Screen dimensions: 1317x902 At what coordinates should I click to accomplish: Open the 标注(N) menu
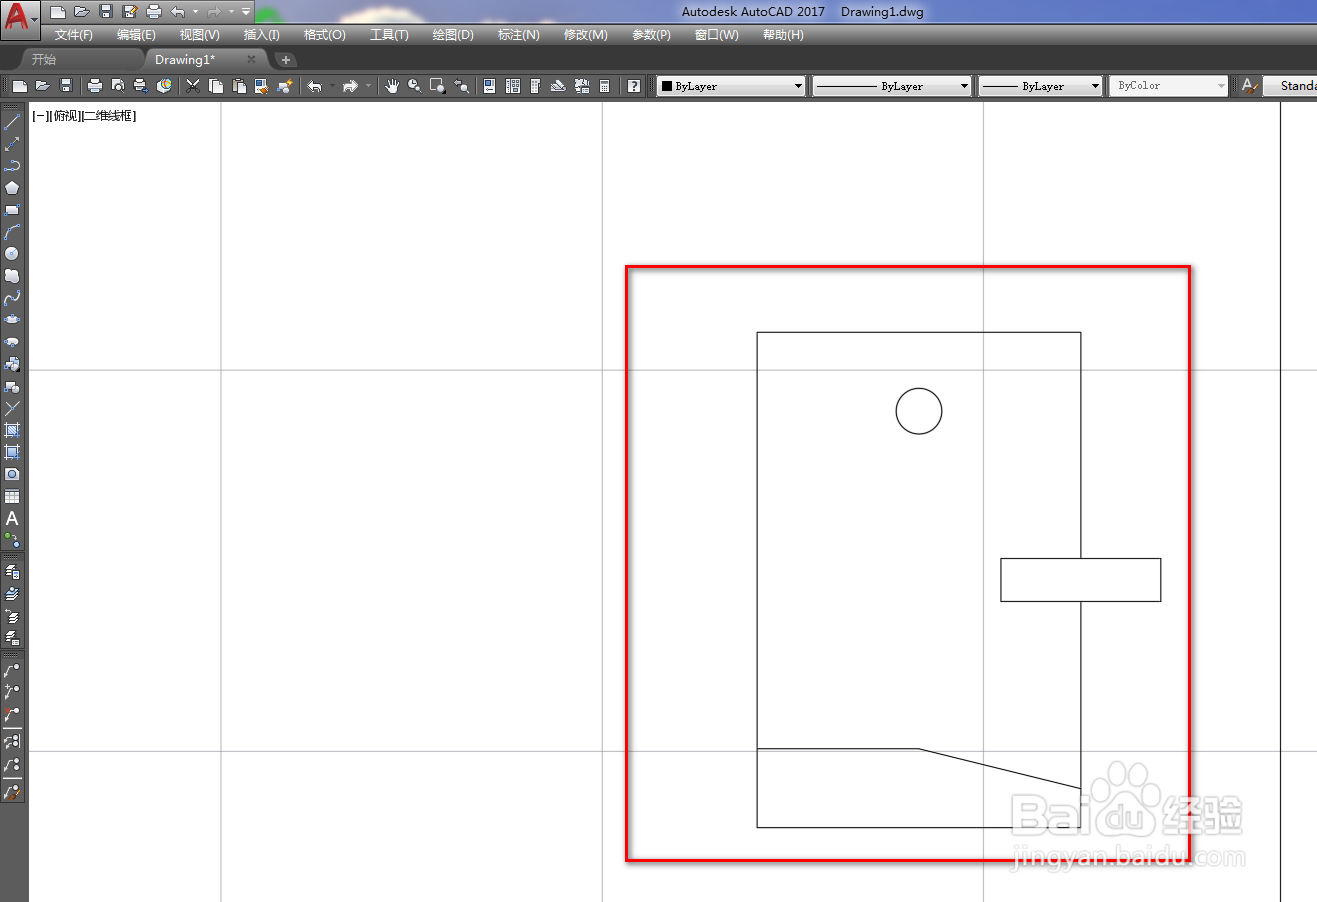coord(519,35)
